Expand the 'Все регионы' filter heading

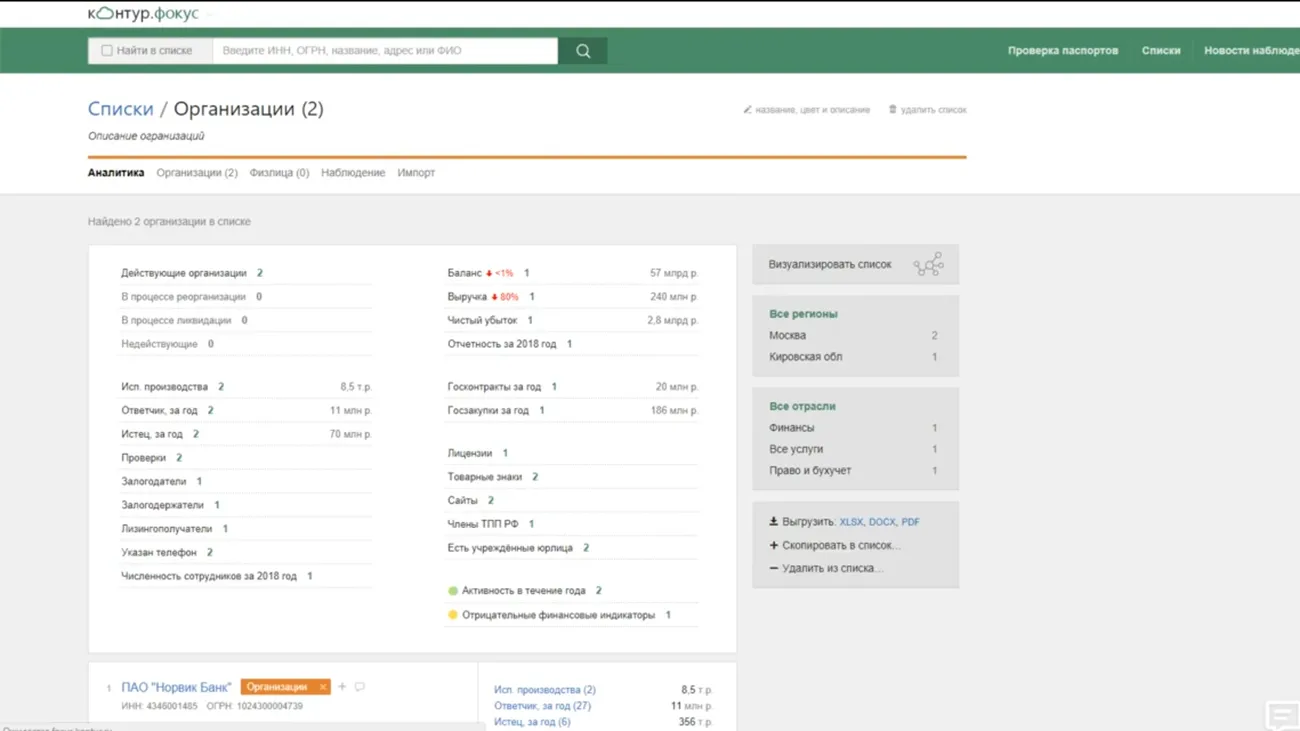pyautogui.click(x=803, y=314)
